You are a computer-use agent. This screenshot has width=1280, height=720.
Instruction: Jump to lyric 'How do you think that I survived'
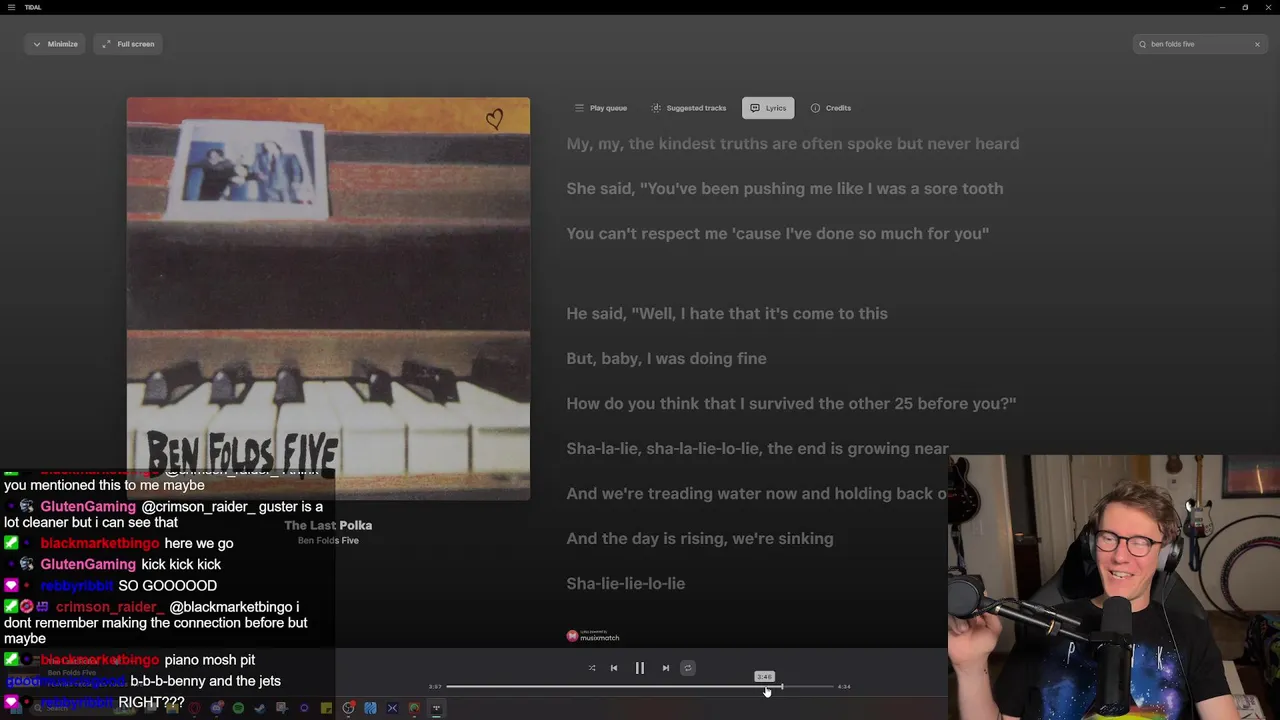click(791, 404)
